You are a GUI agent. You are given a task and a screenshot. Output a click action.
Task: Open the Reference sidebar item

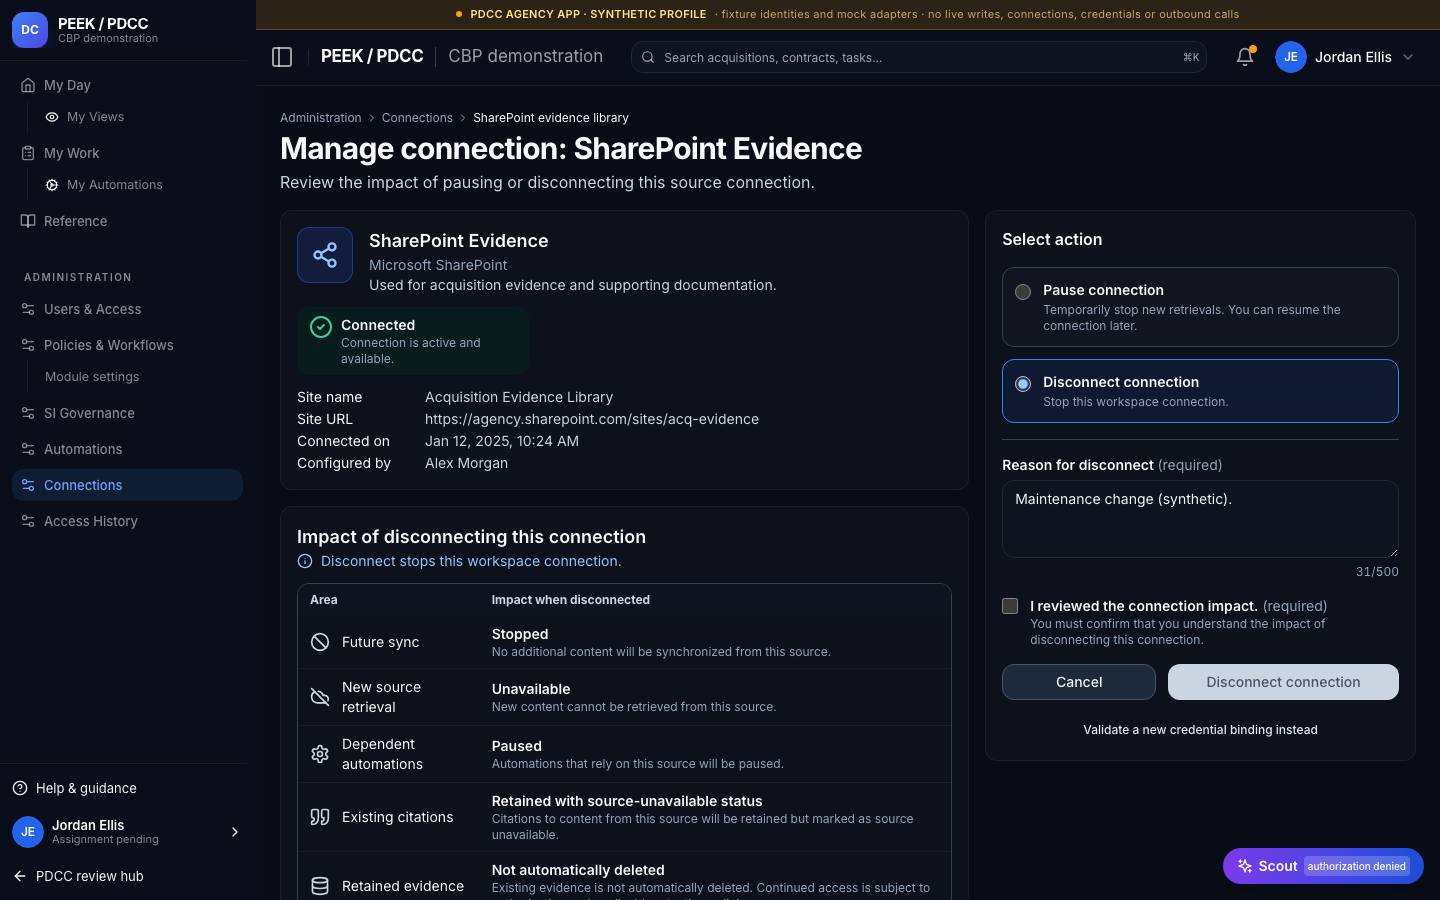pos(127,221)
